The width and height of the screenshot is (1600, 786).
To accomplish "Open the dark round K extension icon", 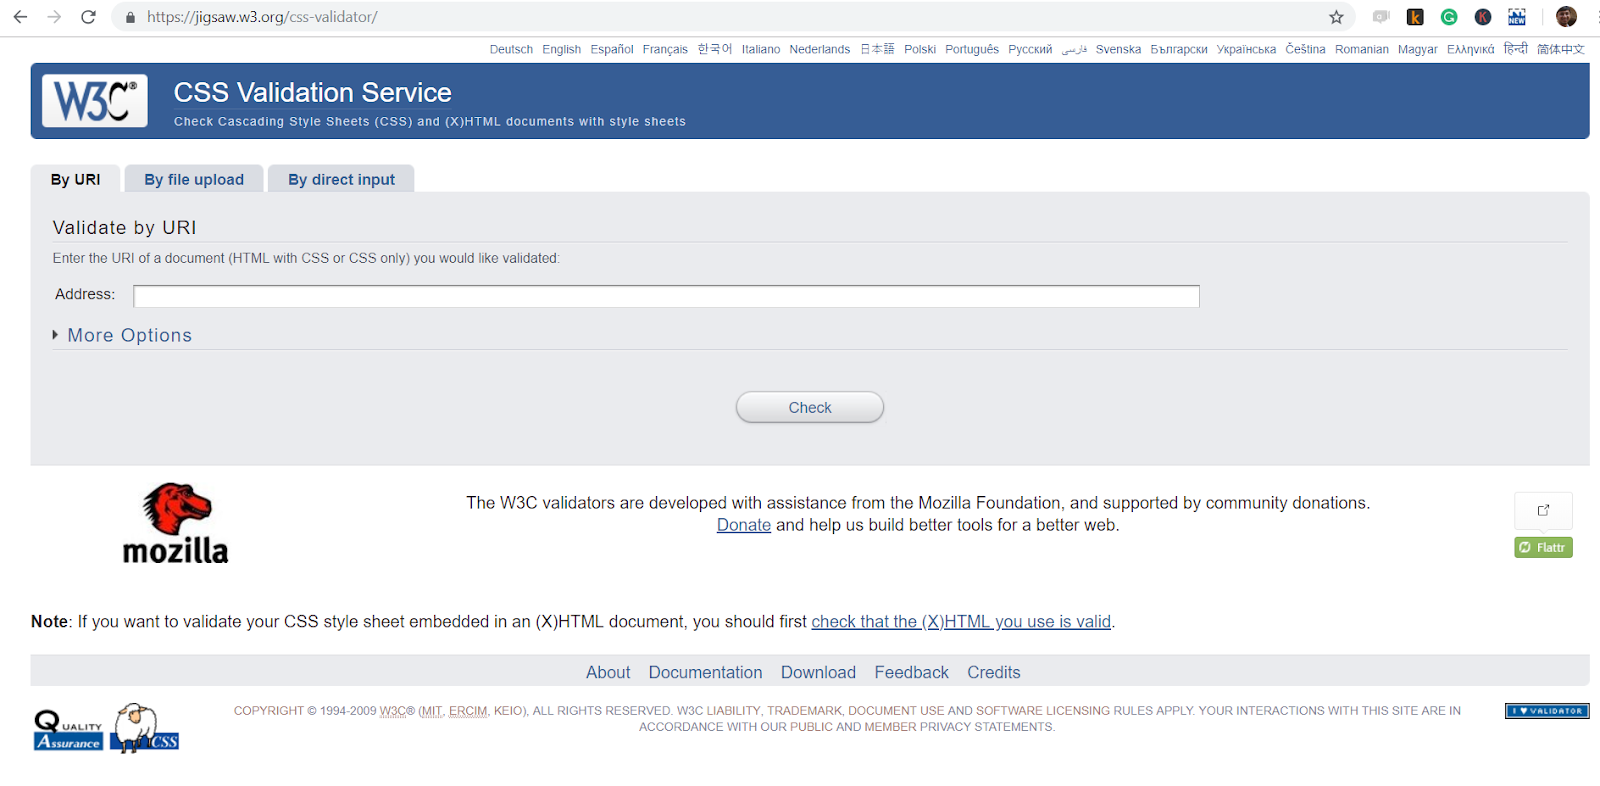I will point(1483,17).
